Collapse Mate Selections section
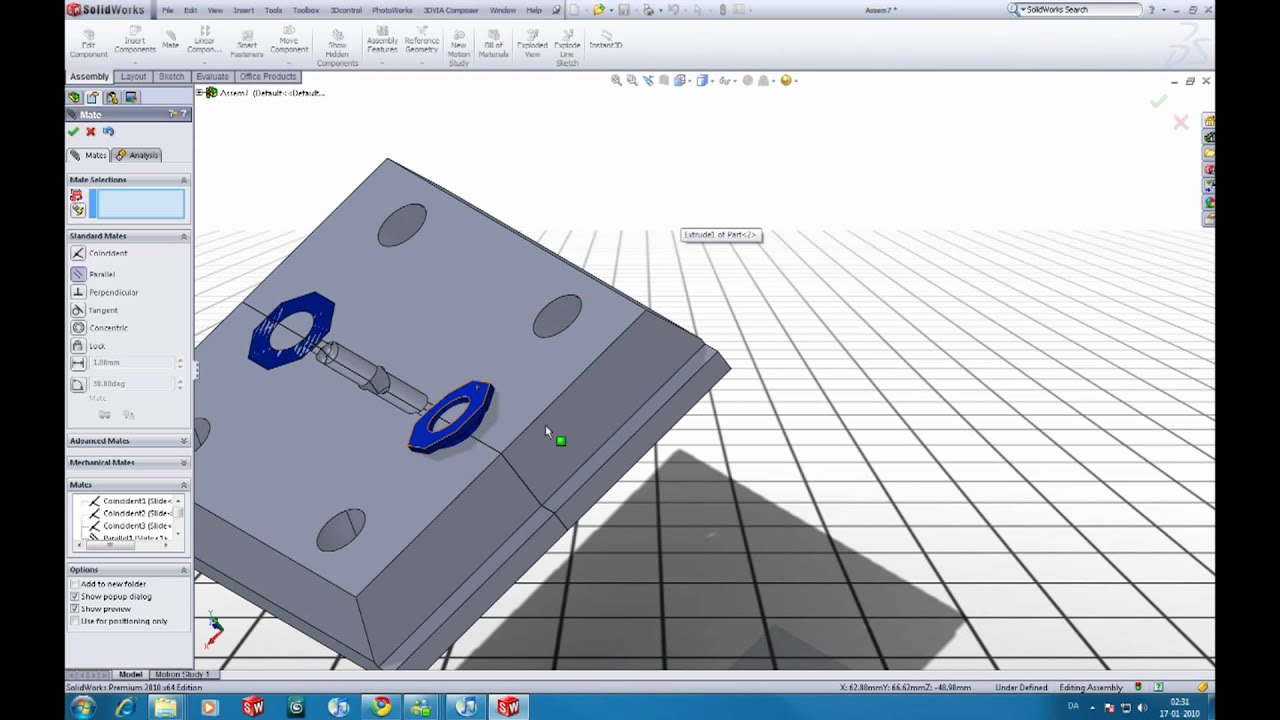This screenshot has height=720, width=1280. pos(184,180)
